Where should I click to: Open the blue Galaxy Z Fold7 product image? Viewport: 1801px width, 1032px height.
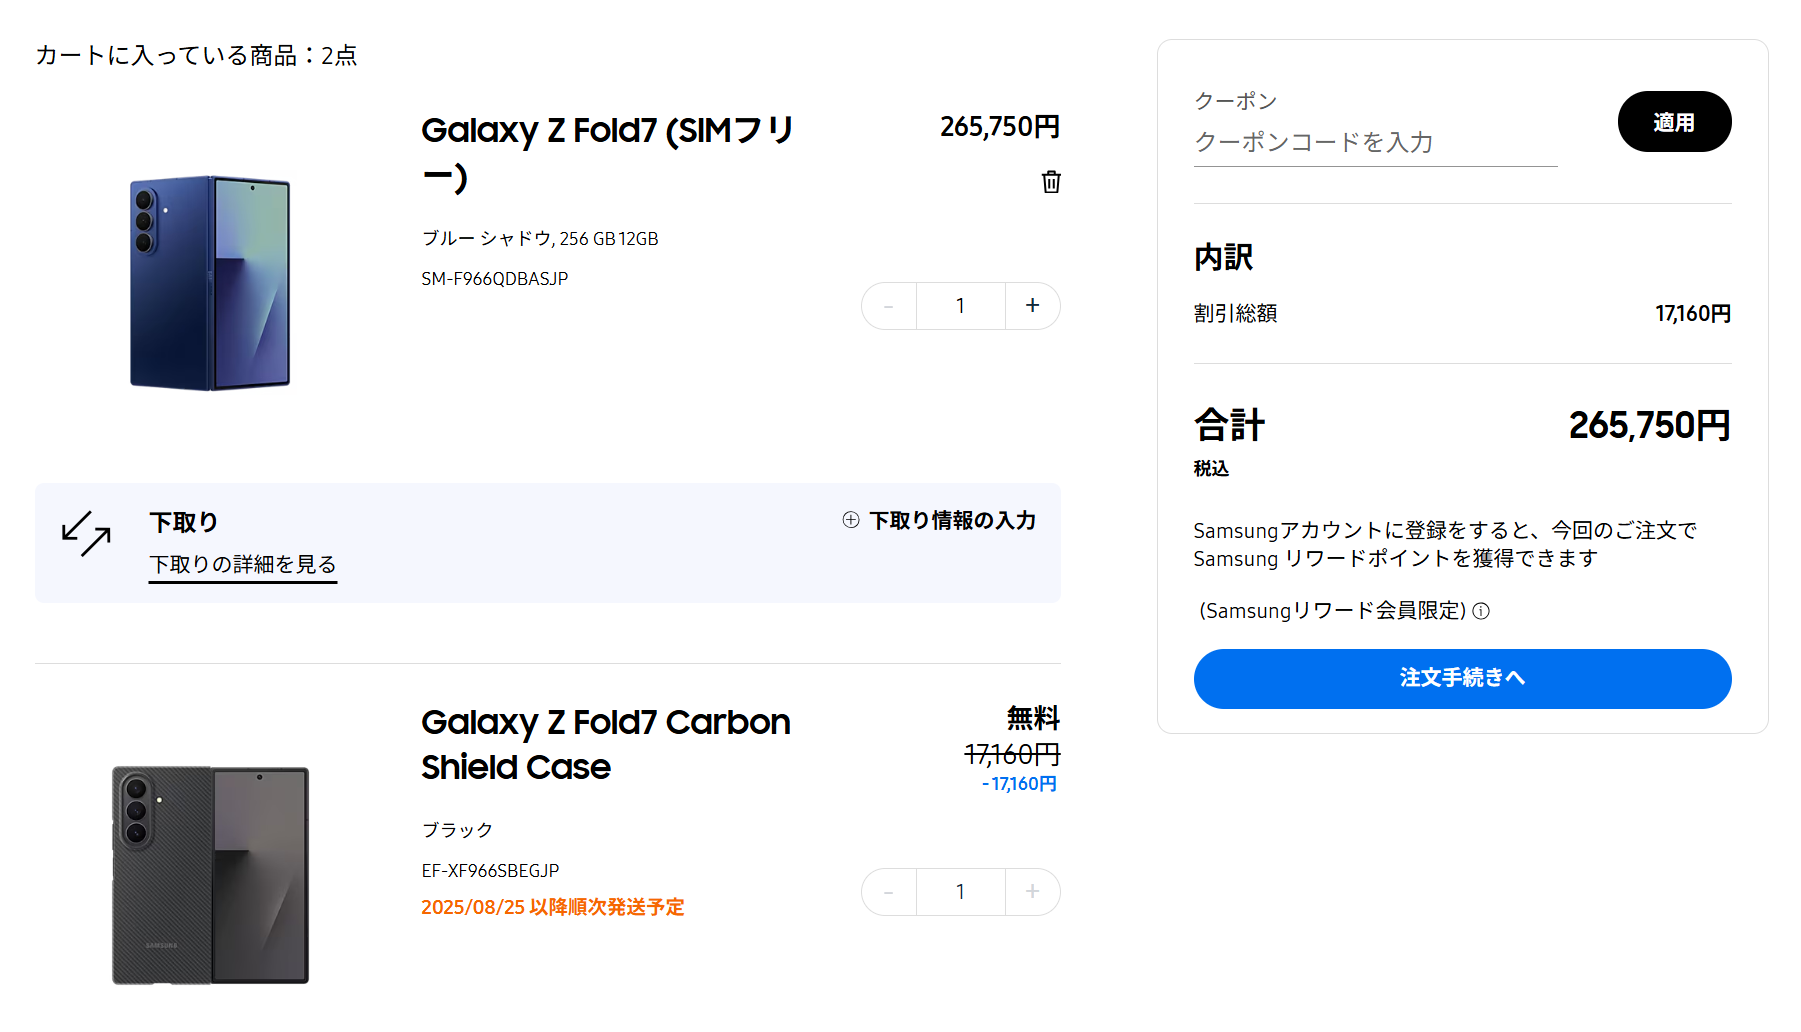(210, 283)
